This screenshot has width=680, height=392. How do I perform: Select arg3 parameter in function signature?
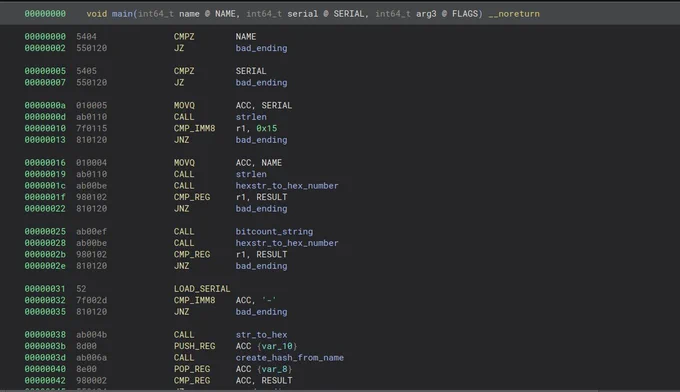(426, 14)
